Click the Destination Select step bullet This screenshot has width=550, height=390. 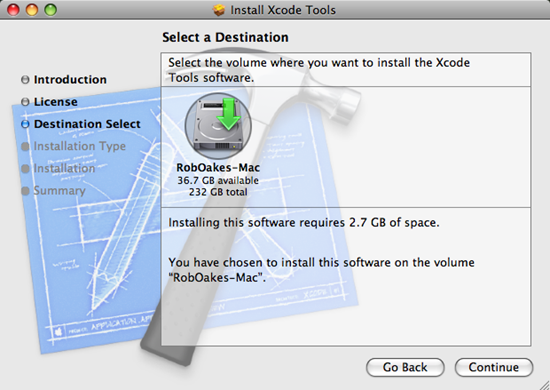tap(25, 124)
